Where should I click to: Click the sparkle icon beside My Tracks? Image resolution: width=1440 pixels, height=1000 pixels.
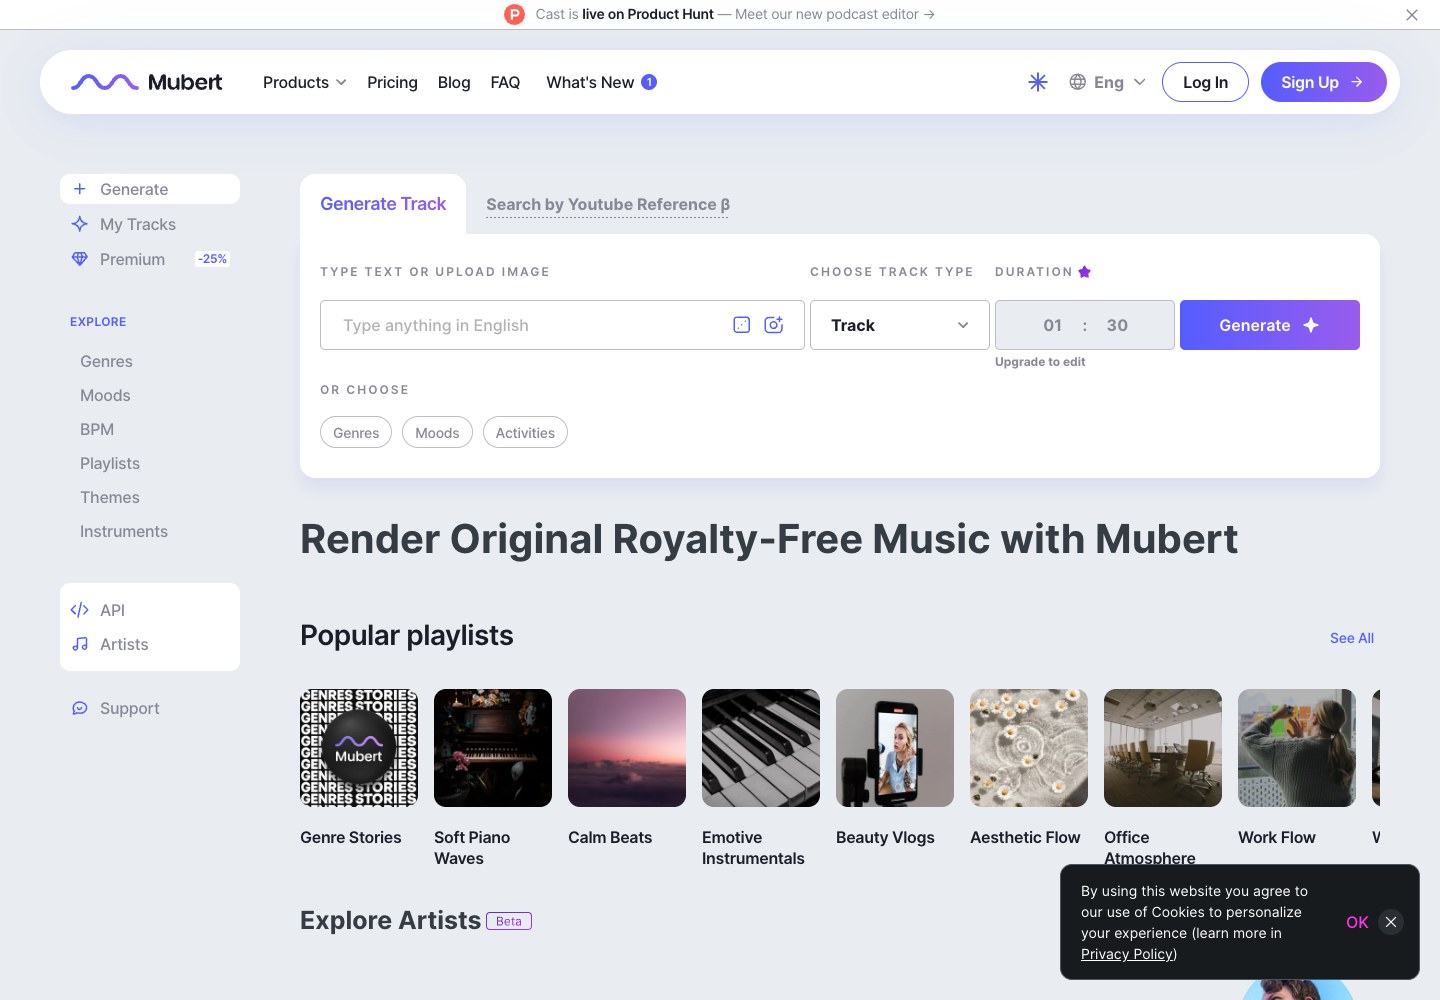point(80,224)
